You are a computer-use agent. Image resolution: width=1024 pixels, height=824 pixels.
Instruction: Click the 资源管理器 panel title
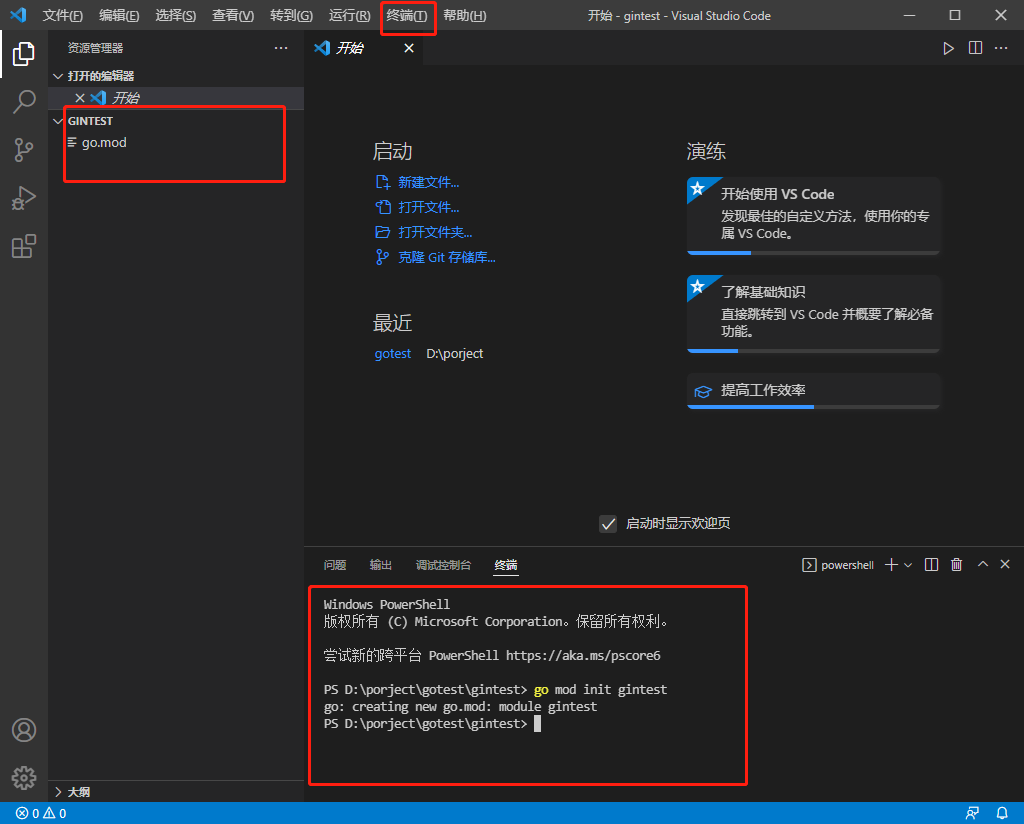click(x=95, y=48)
